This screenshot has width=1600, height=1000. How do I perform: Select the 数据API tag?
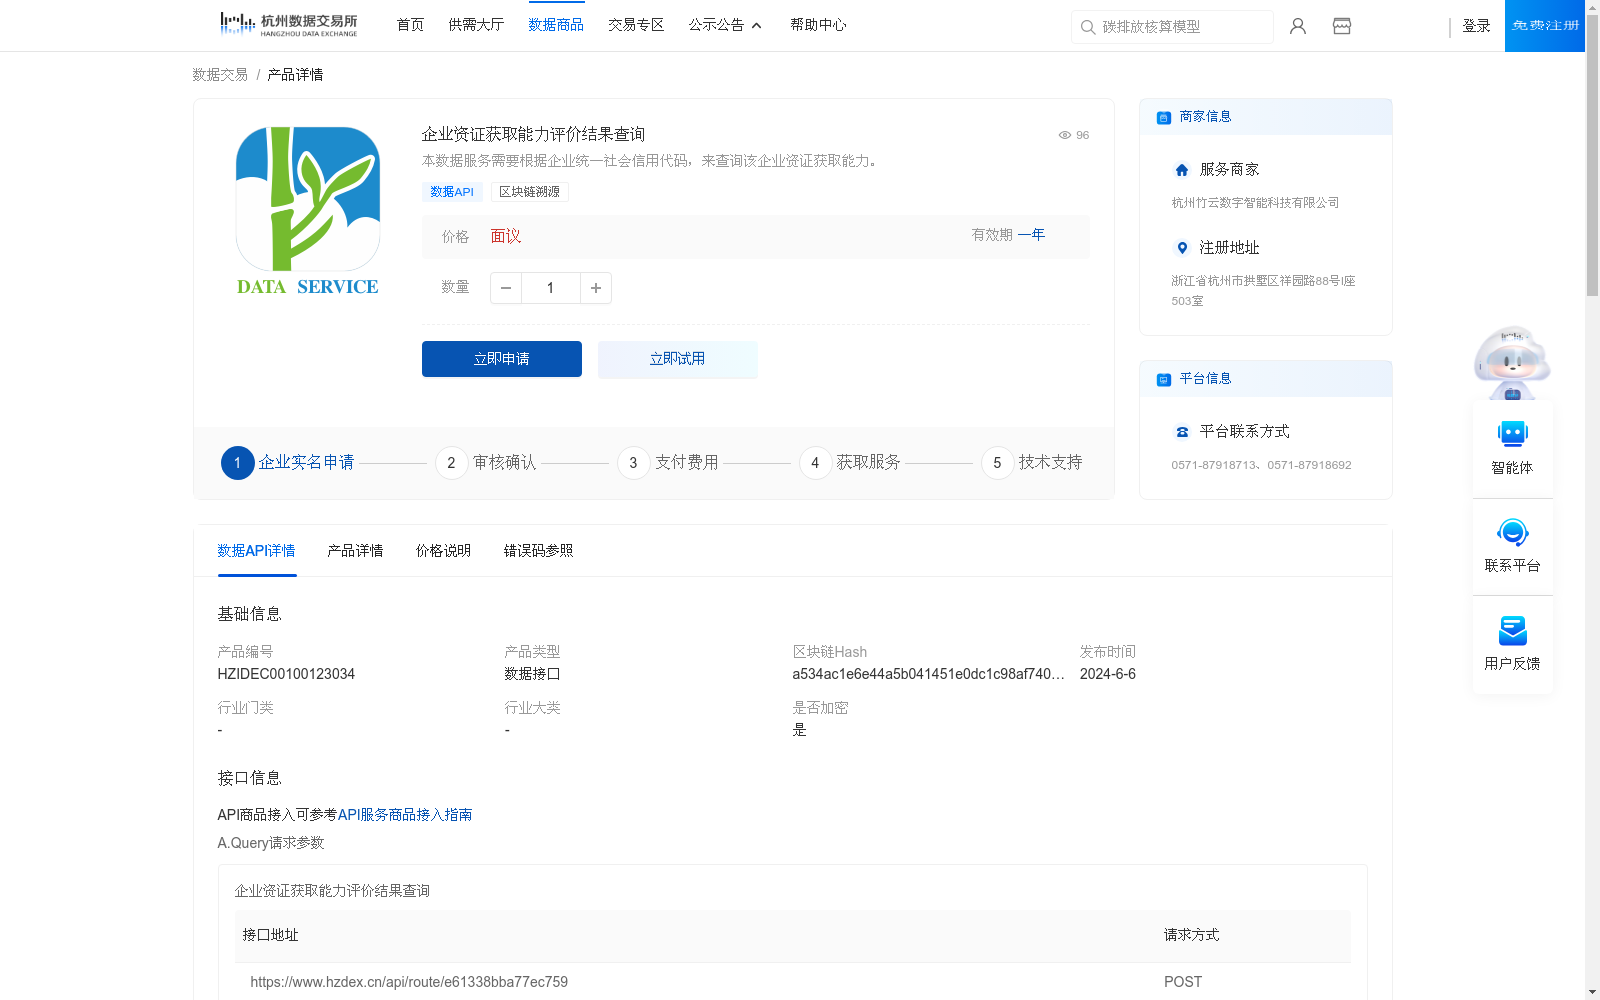[x=452, y=192]
